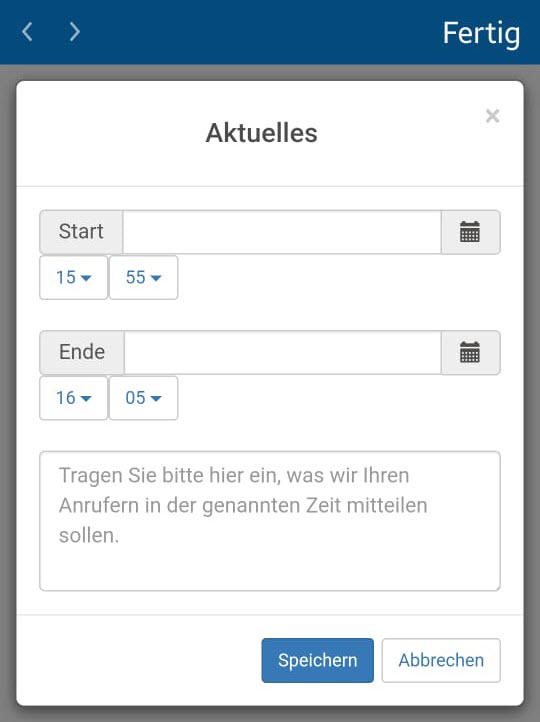Expand the Start minute dropdown showing 55
The width and height of the screenshot is (540, 722).
[143, 278]
